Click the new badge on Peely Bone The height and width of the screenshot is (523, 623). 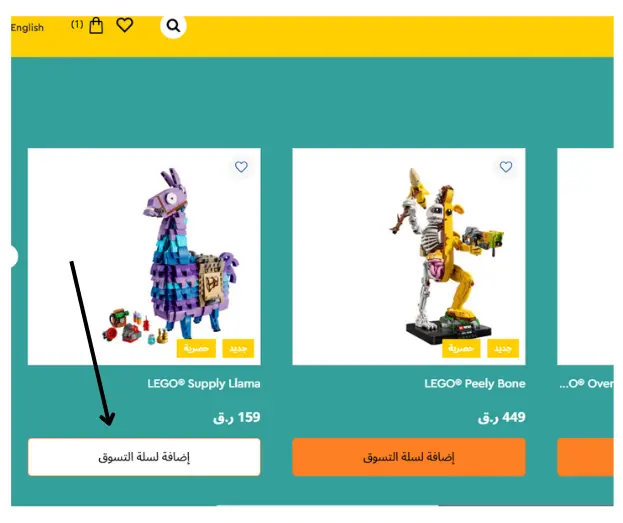tap(503, 349)
